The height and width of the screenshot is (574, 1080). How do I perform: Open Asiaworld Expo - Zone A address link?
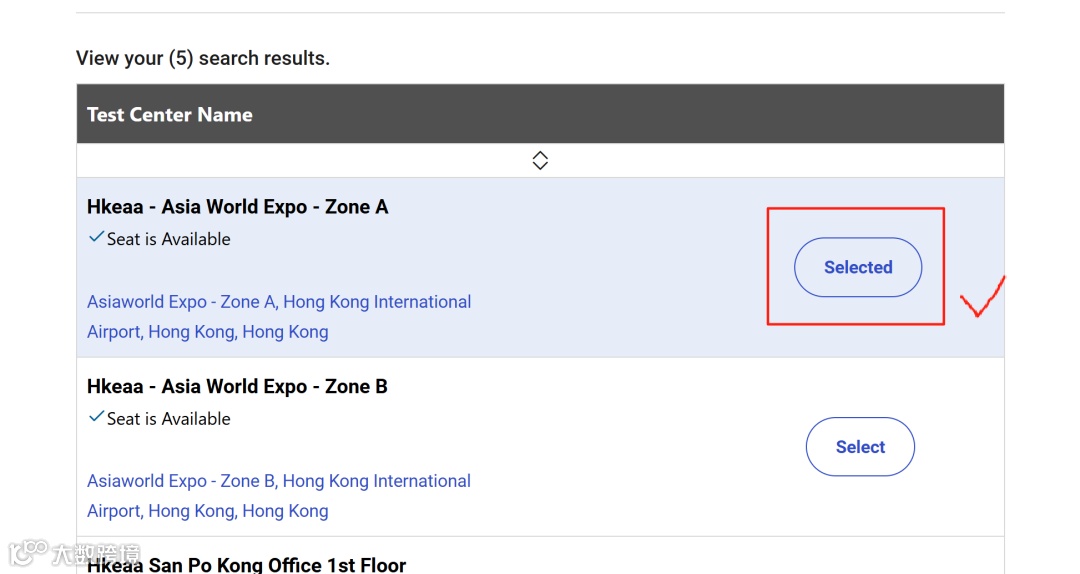click(x=279, y=317)
